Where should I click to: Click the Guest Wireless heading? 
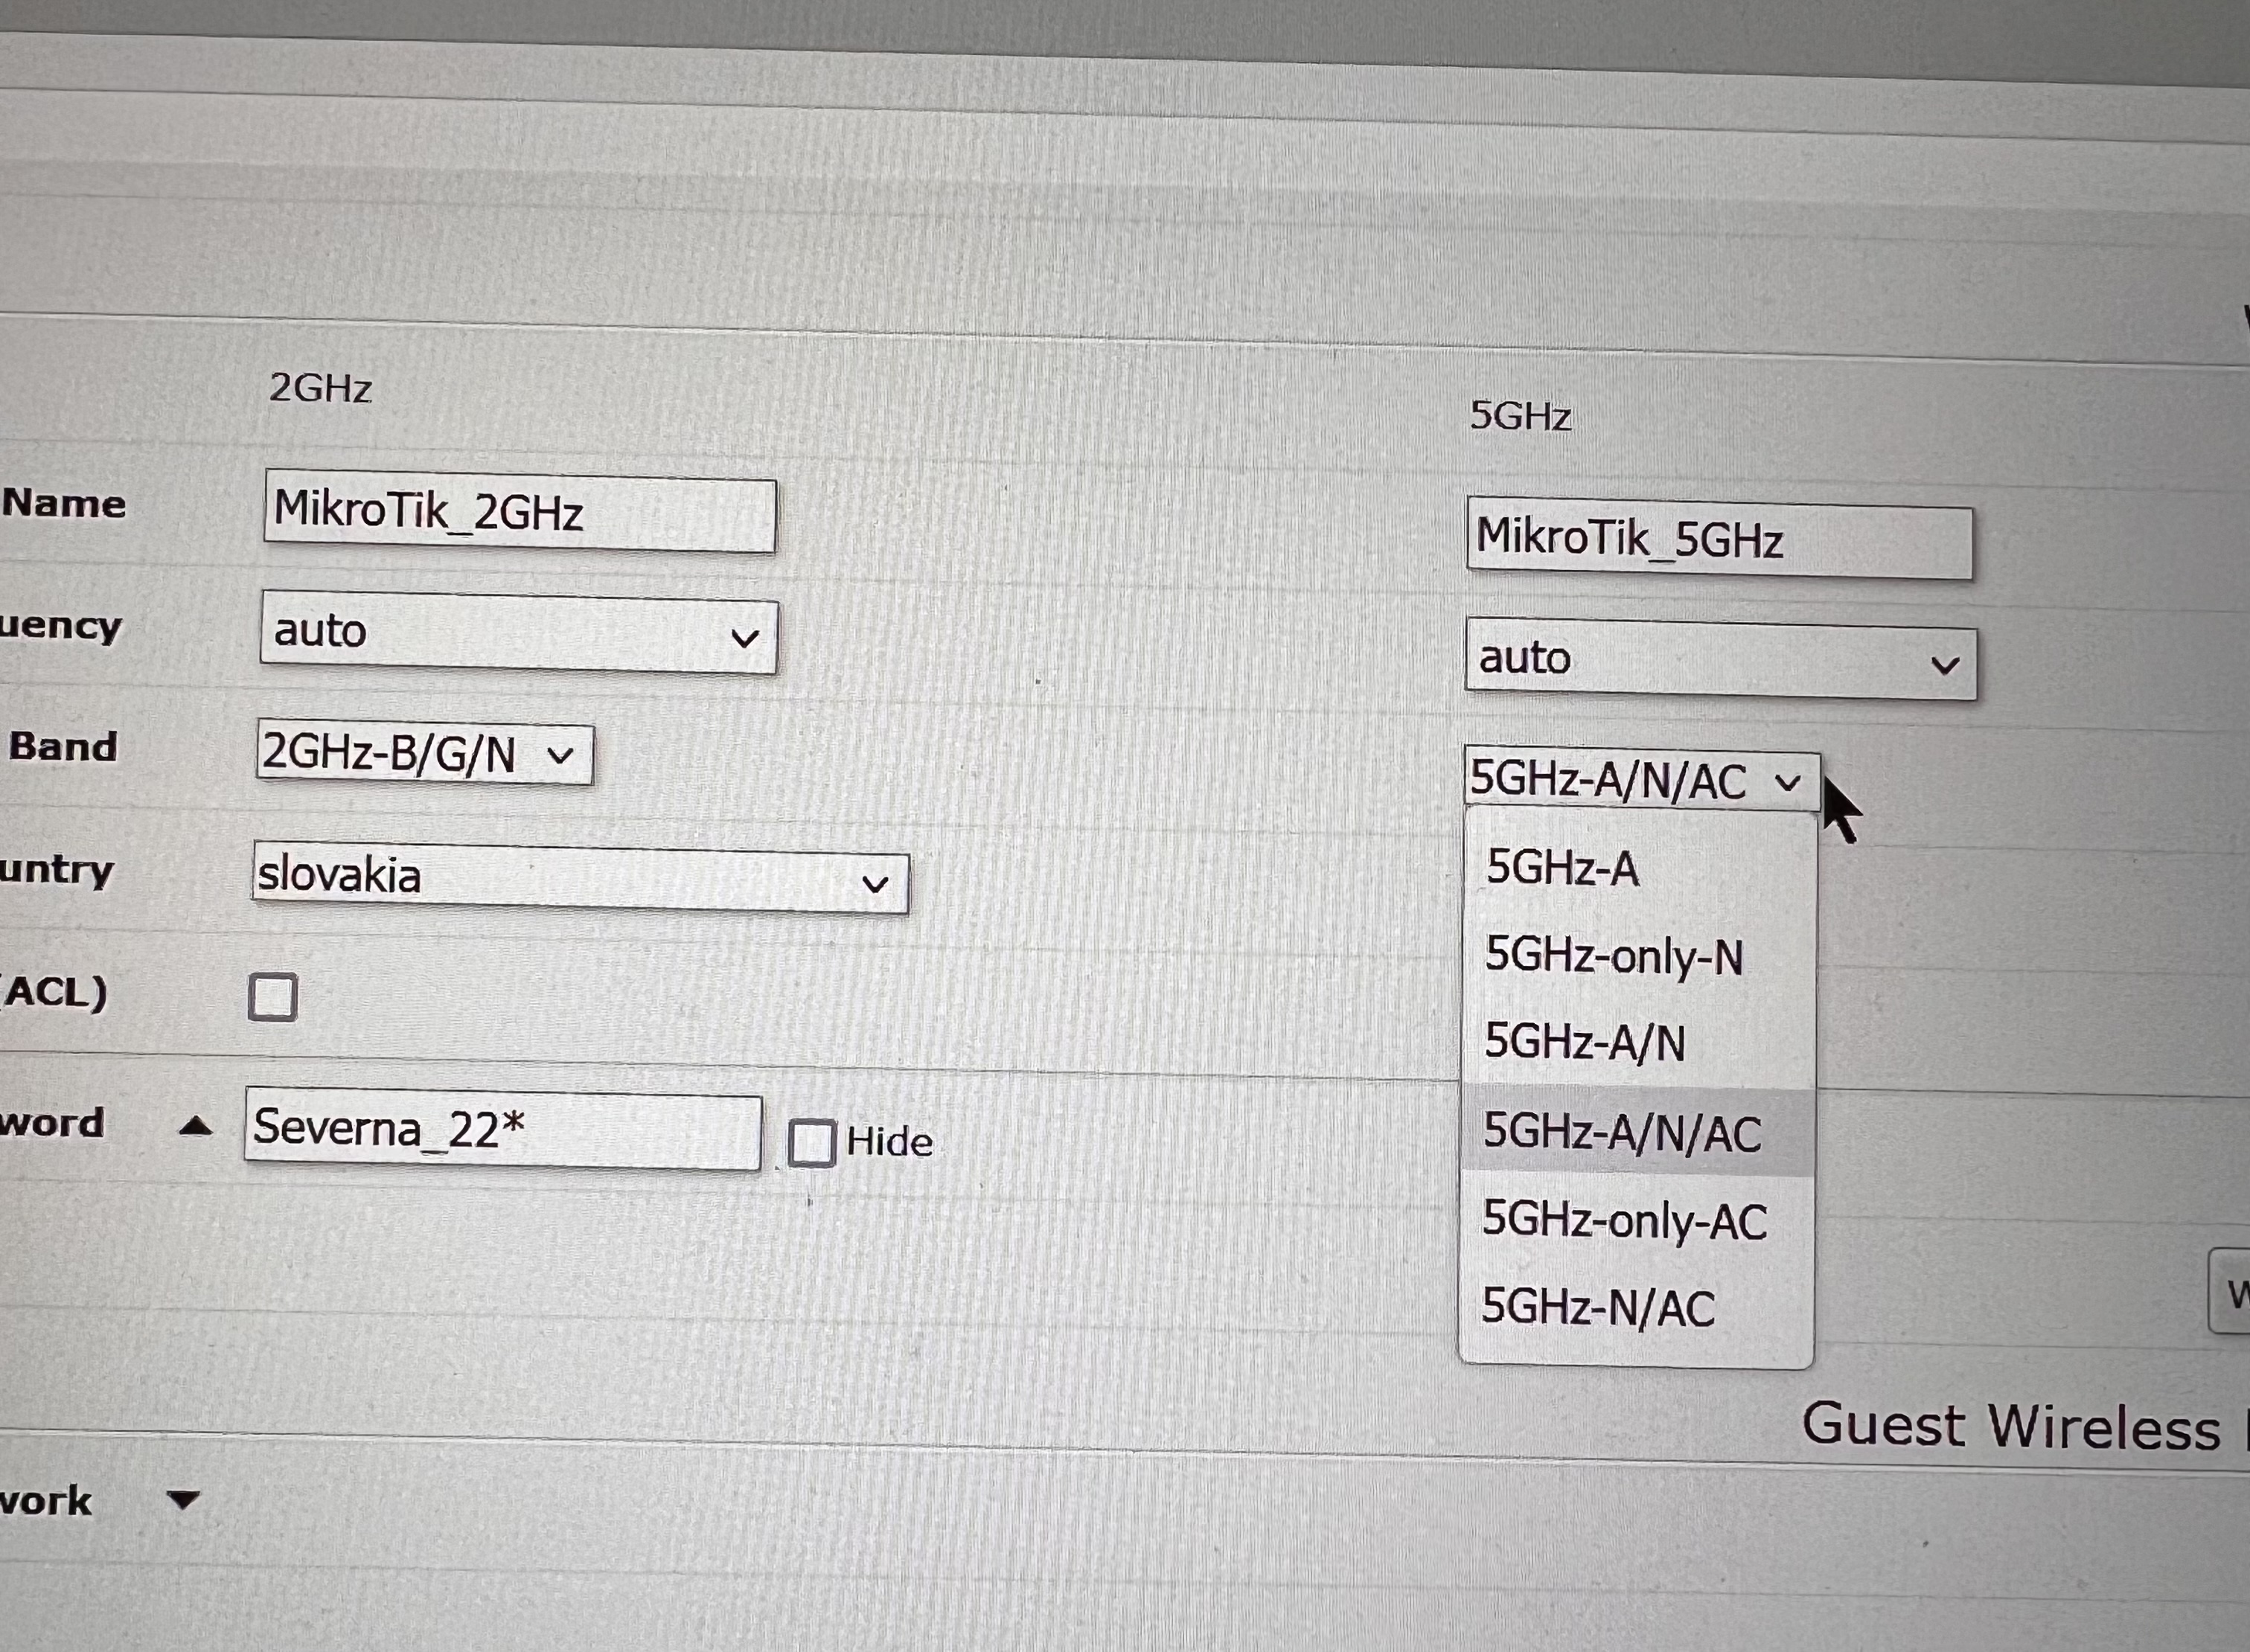click(x=2010, y=1425)
